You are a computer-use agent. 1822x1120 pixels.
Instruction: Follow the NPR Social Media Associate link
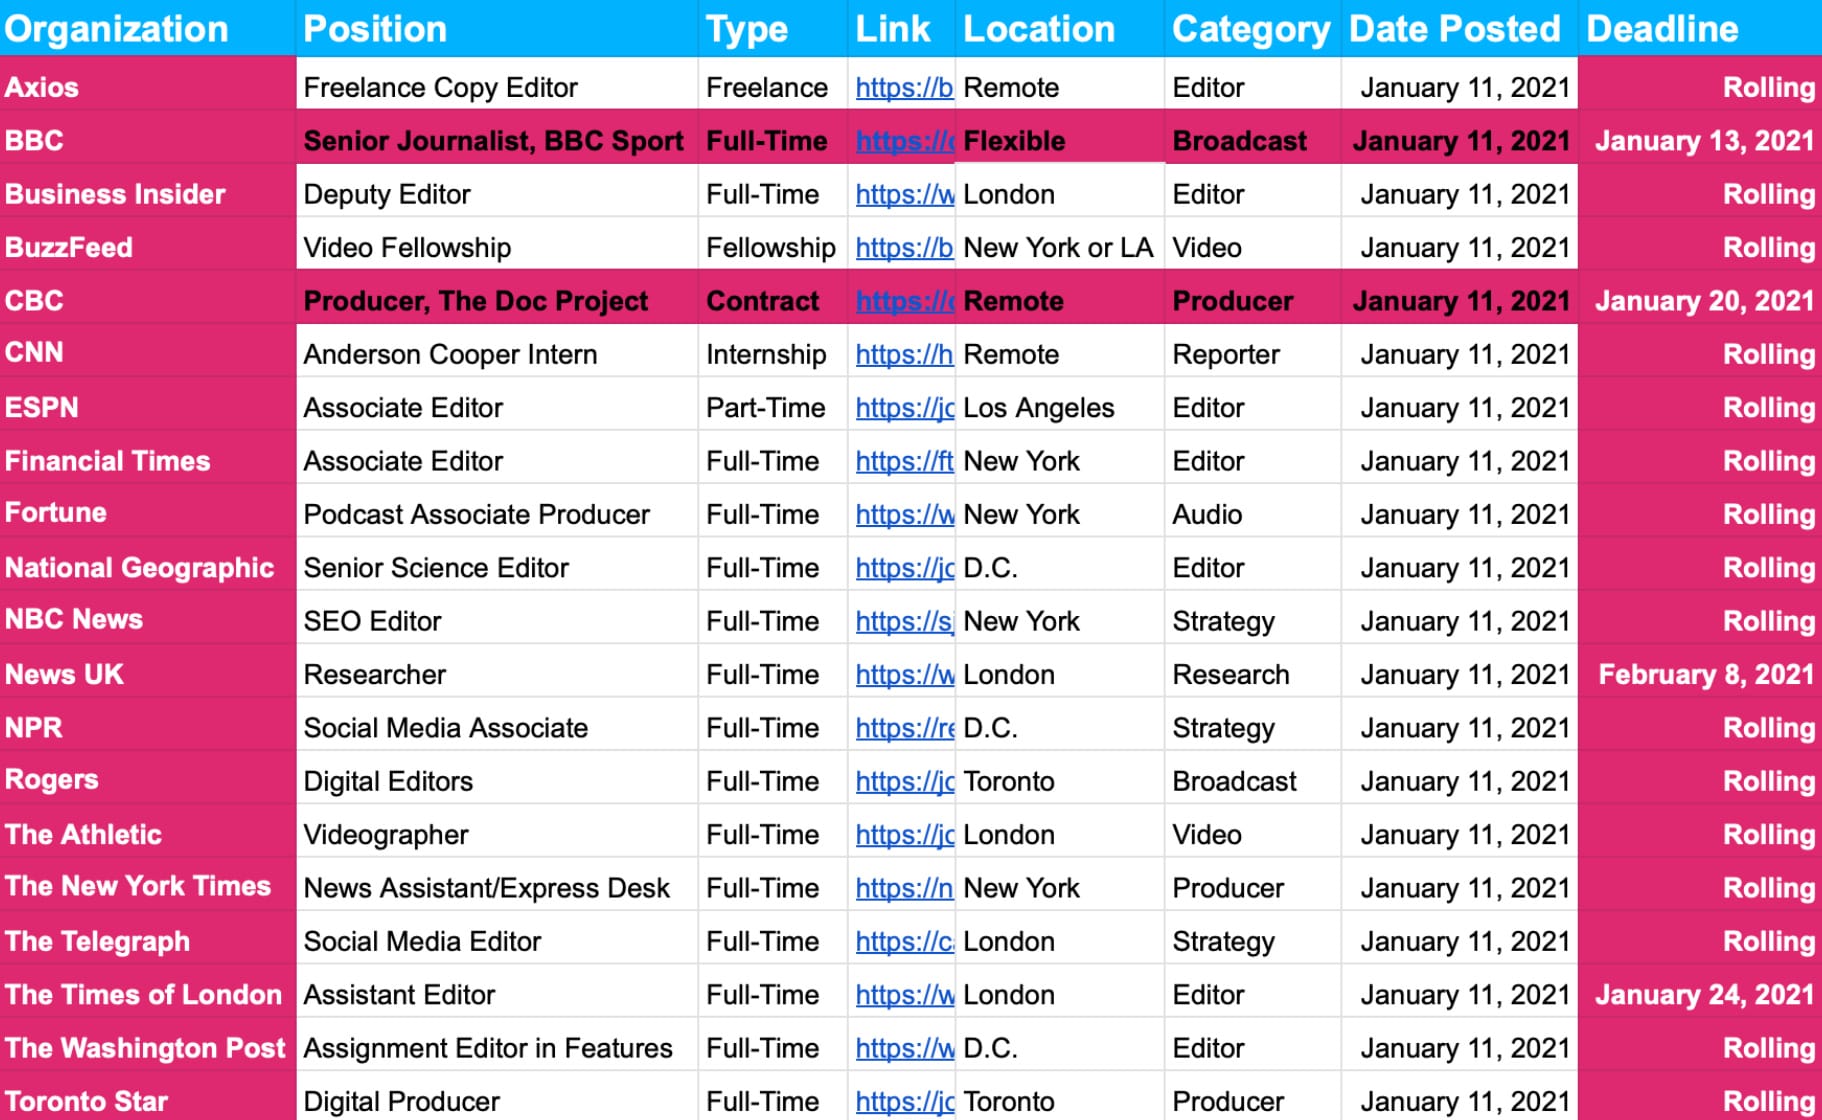pos(903,728)
